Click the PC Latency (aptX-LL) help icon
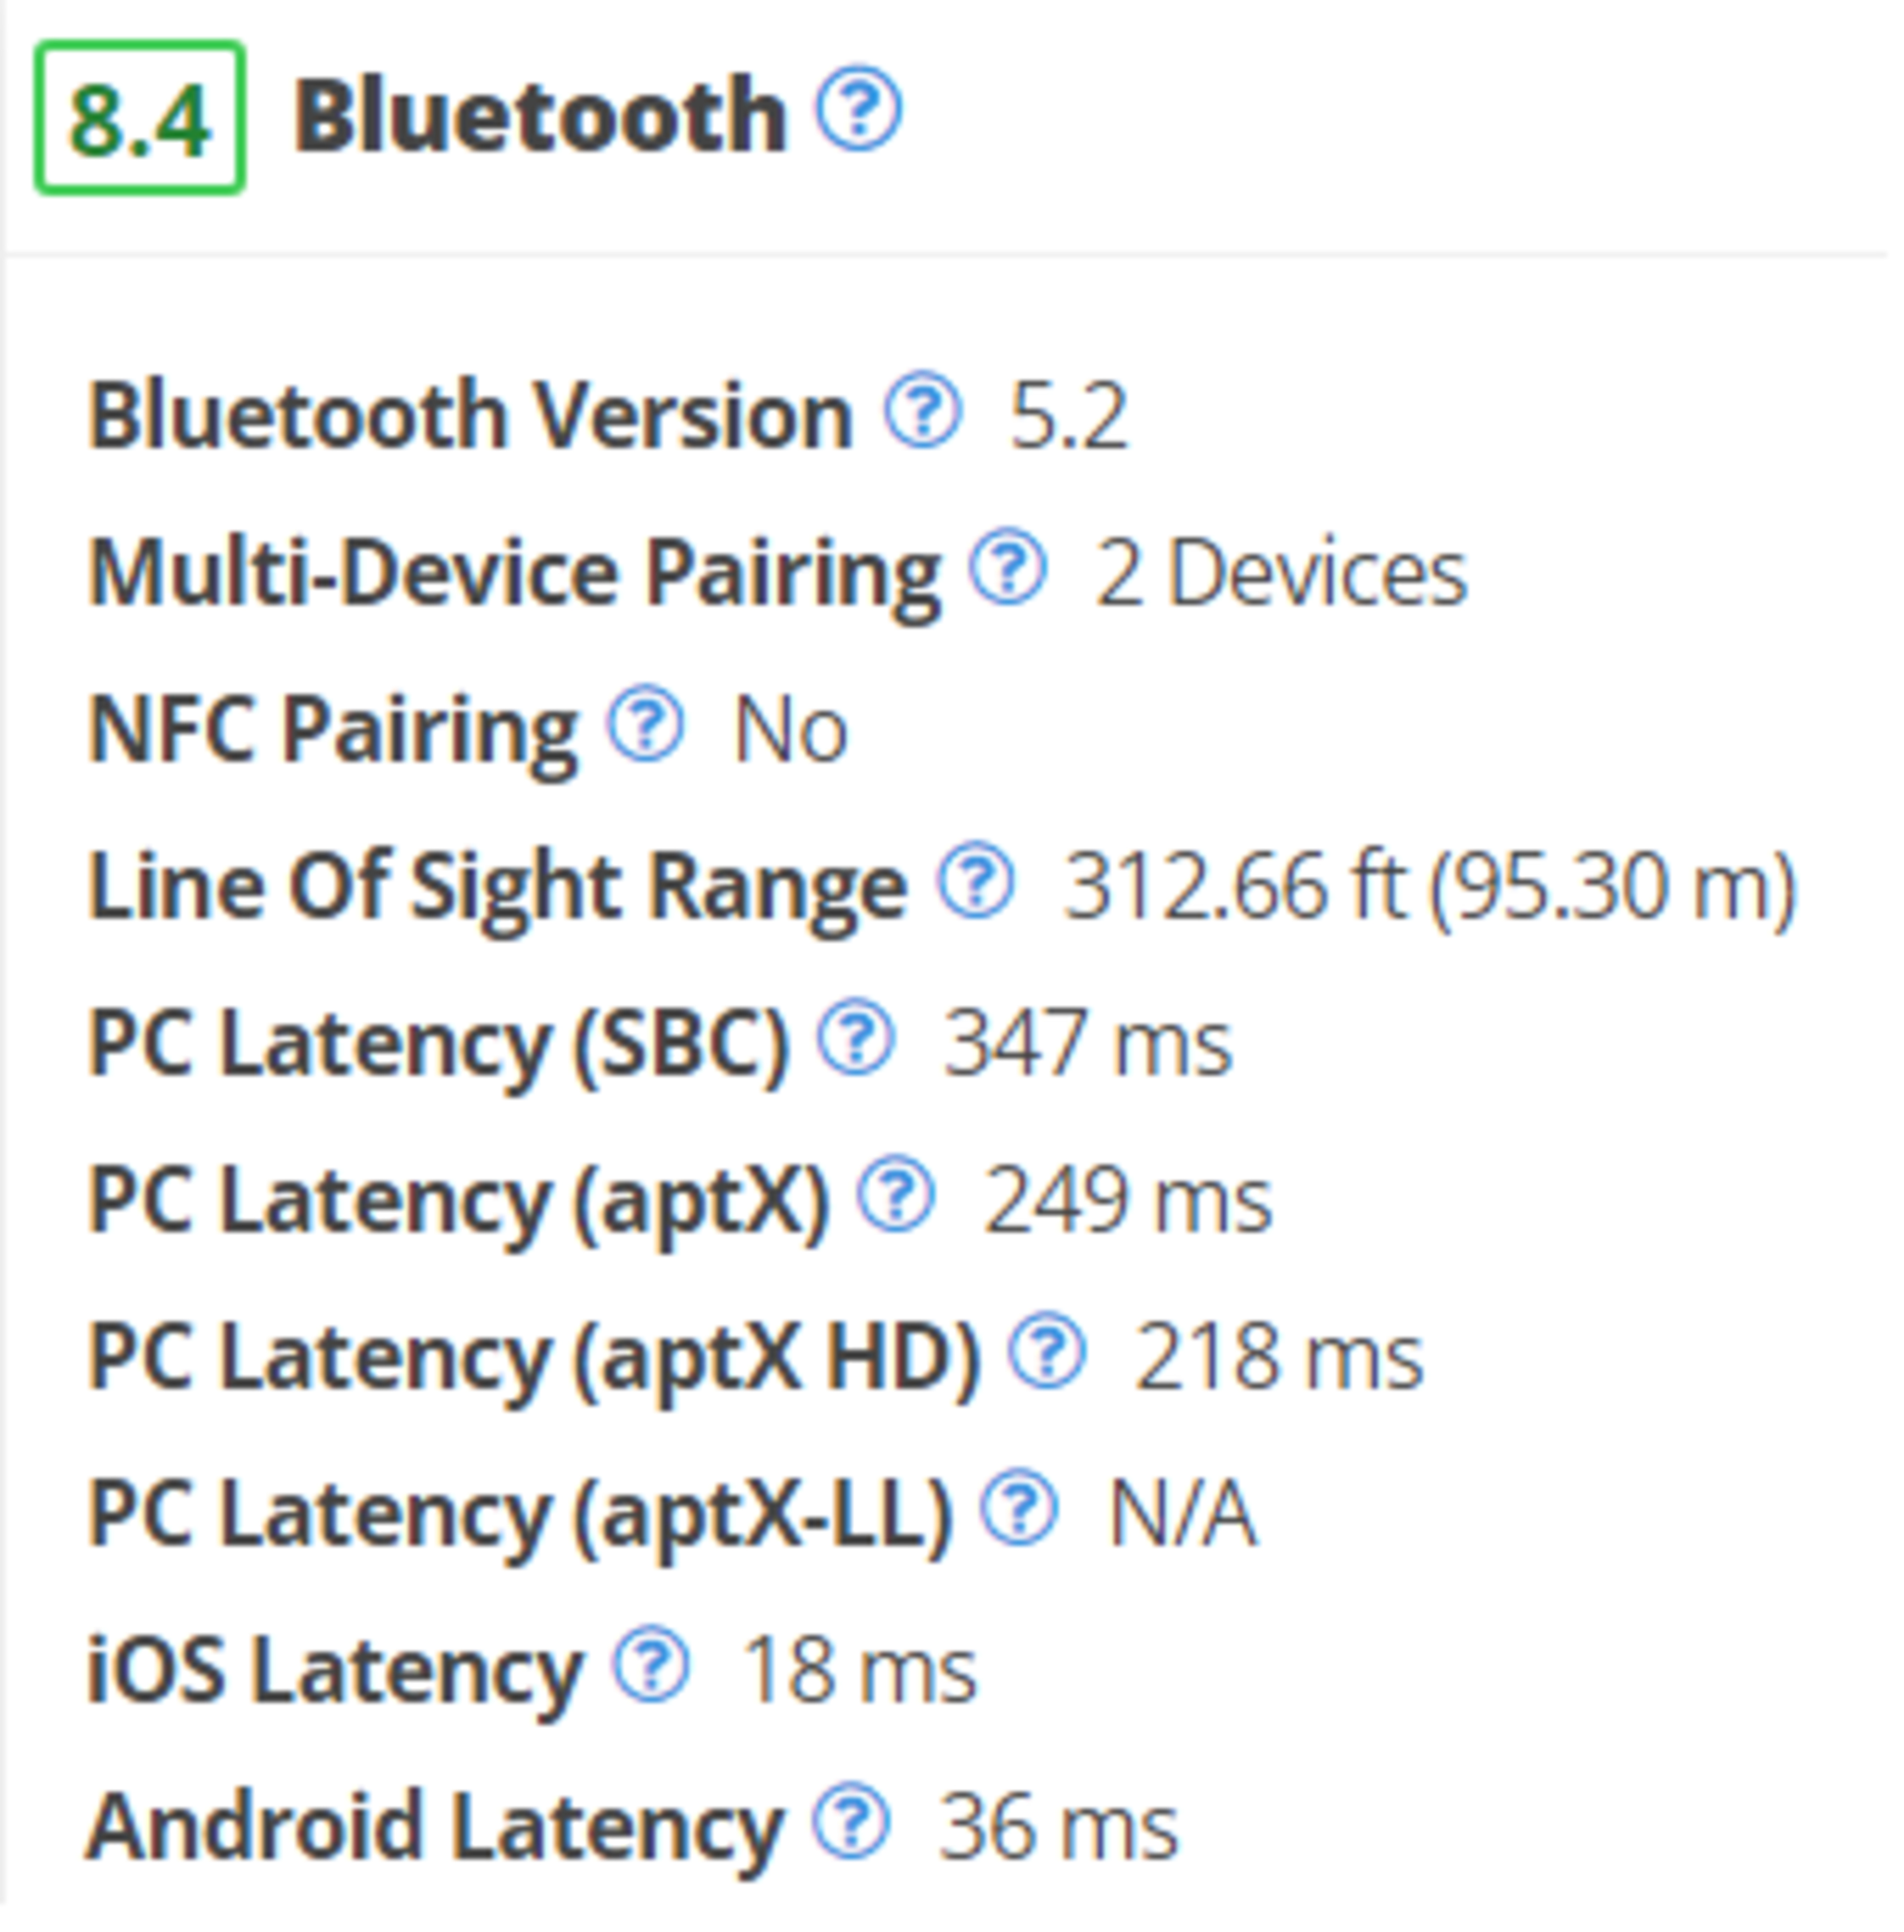Screen dimensions: 1904x1932 (1018, 1510)
